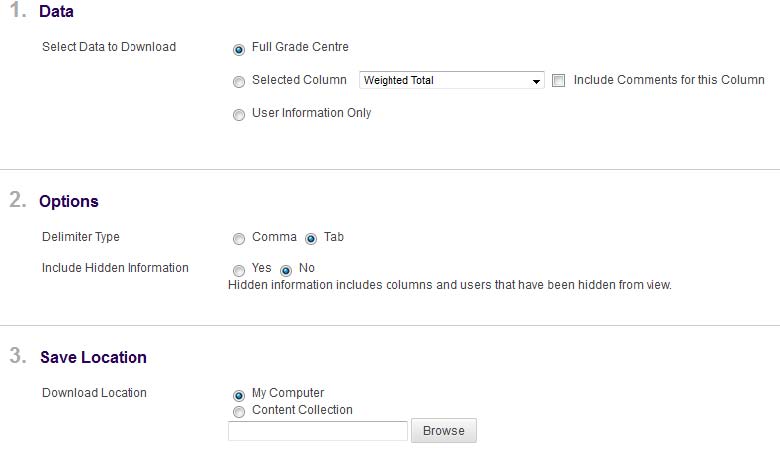Image resolution: width=780 pixels, height=451 pixels.
Task: Select Content Collection as download location
Action: click(239, 411)
